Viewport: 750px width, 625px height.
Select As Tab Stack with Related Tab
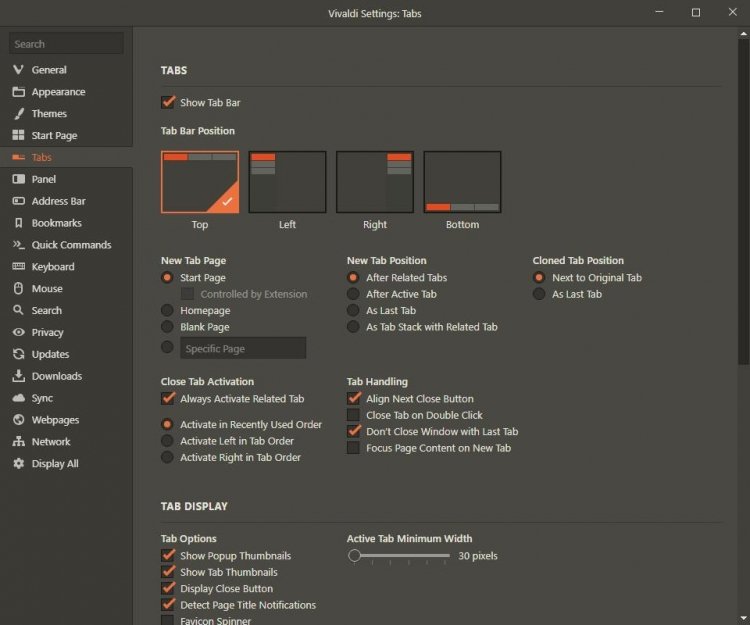pyautogui.click(x=353, y=327)
